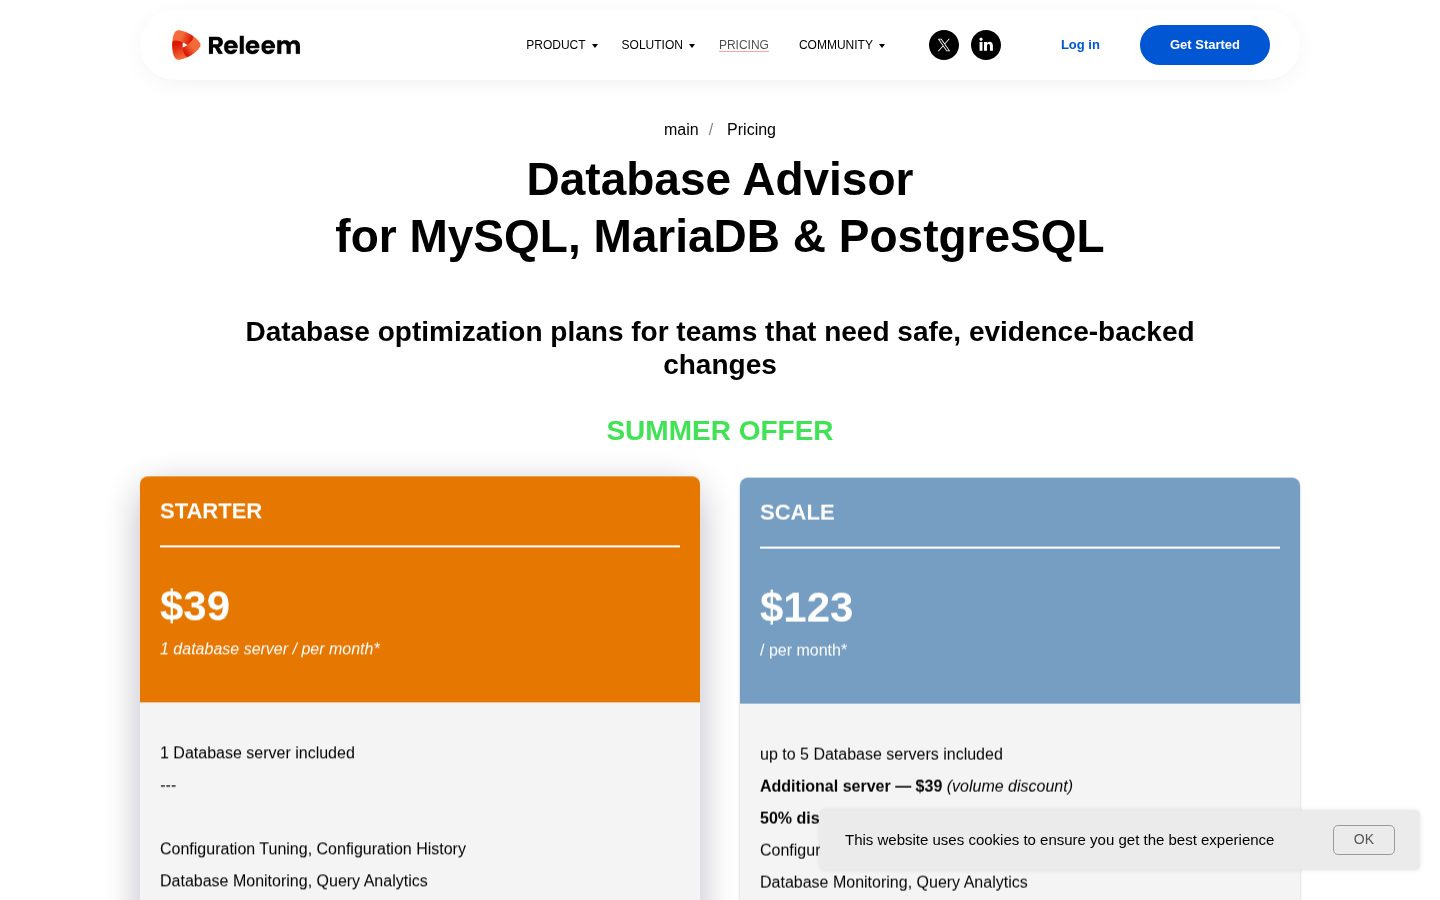
Task: Click the SUMMER OFFER heading
Action: [720, 431]
